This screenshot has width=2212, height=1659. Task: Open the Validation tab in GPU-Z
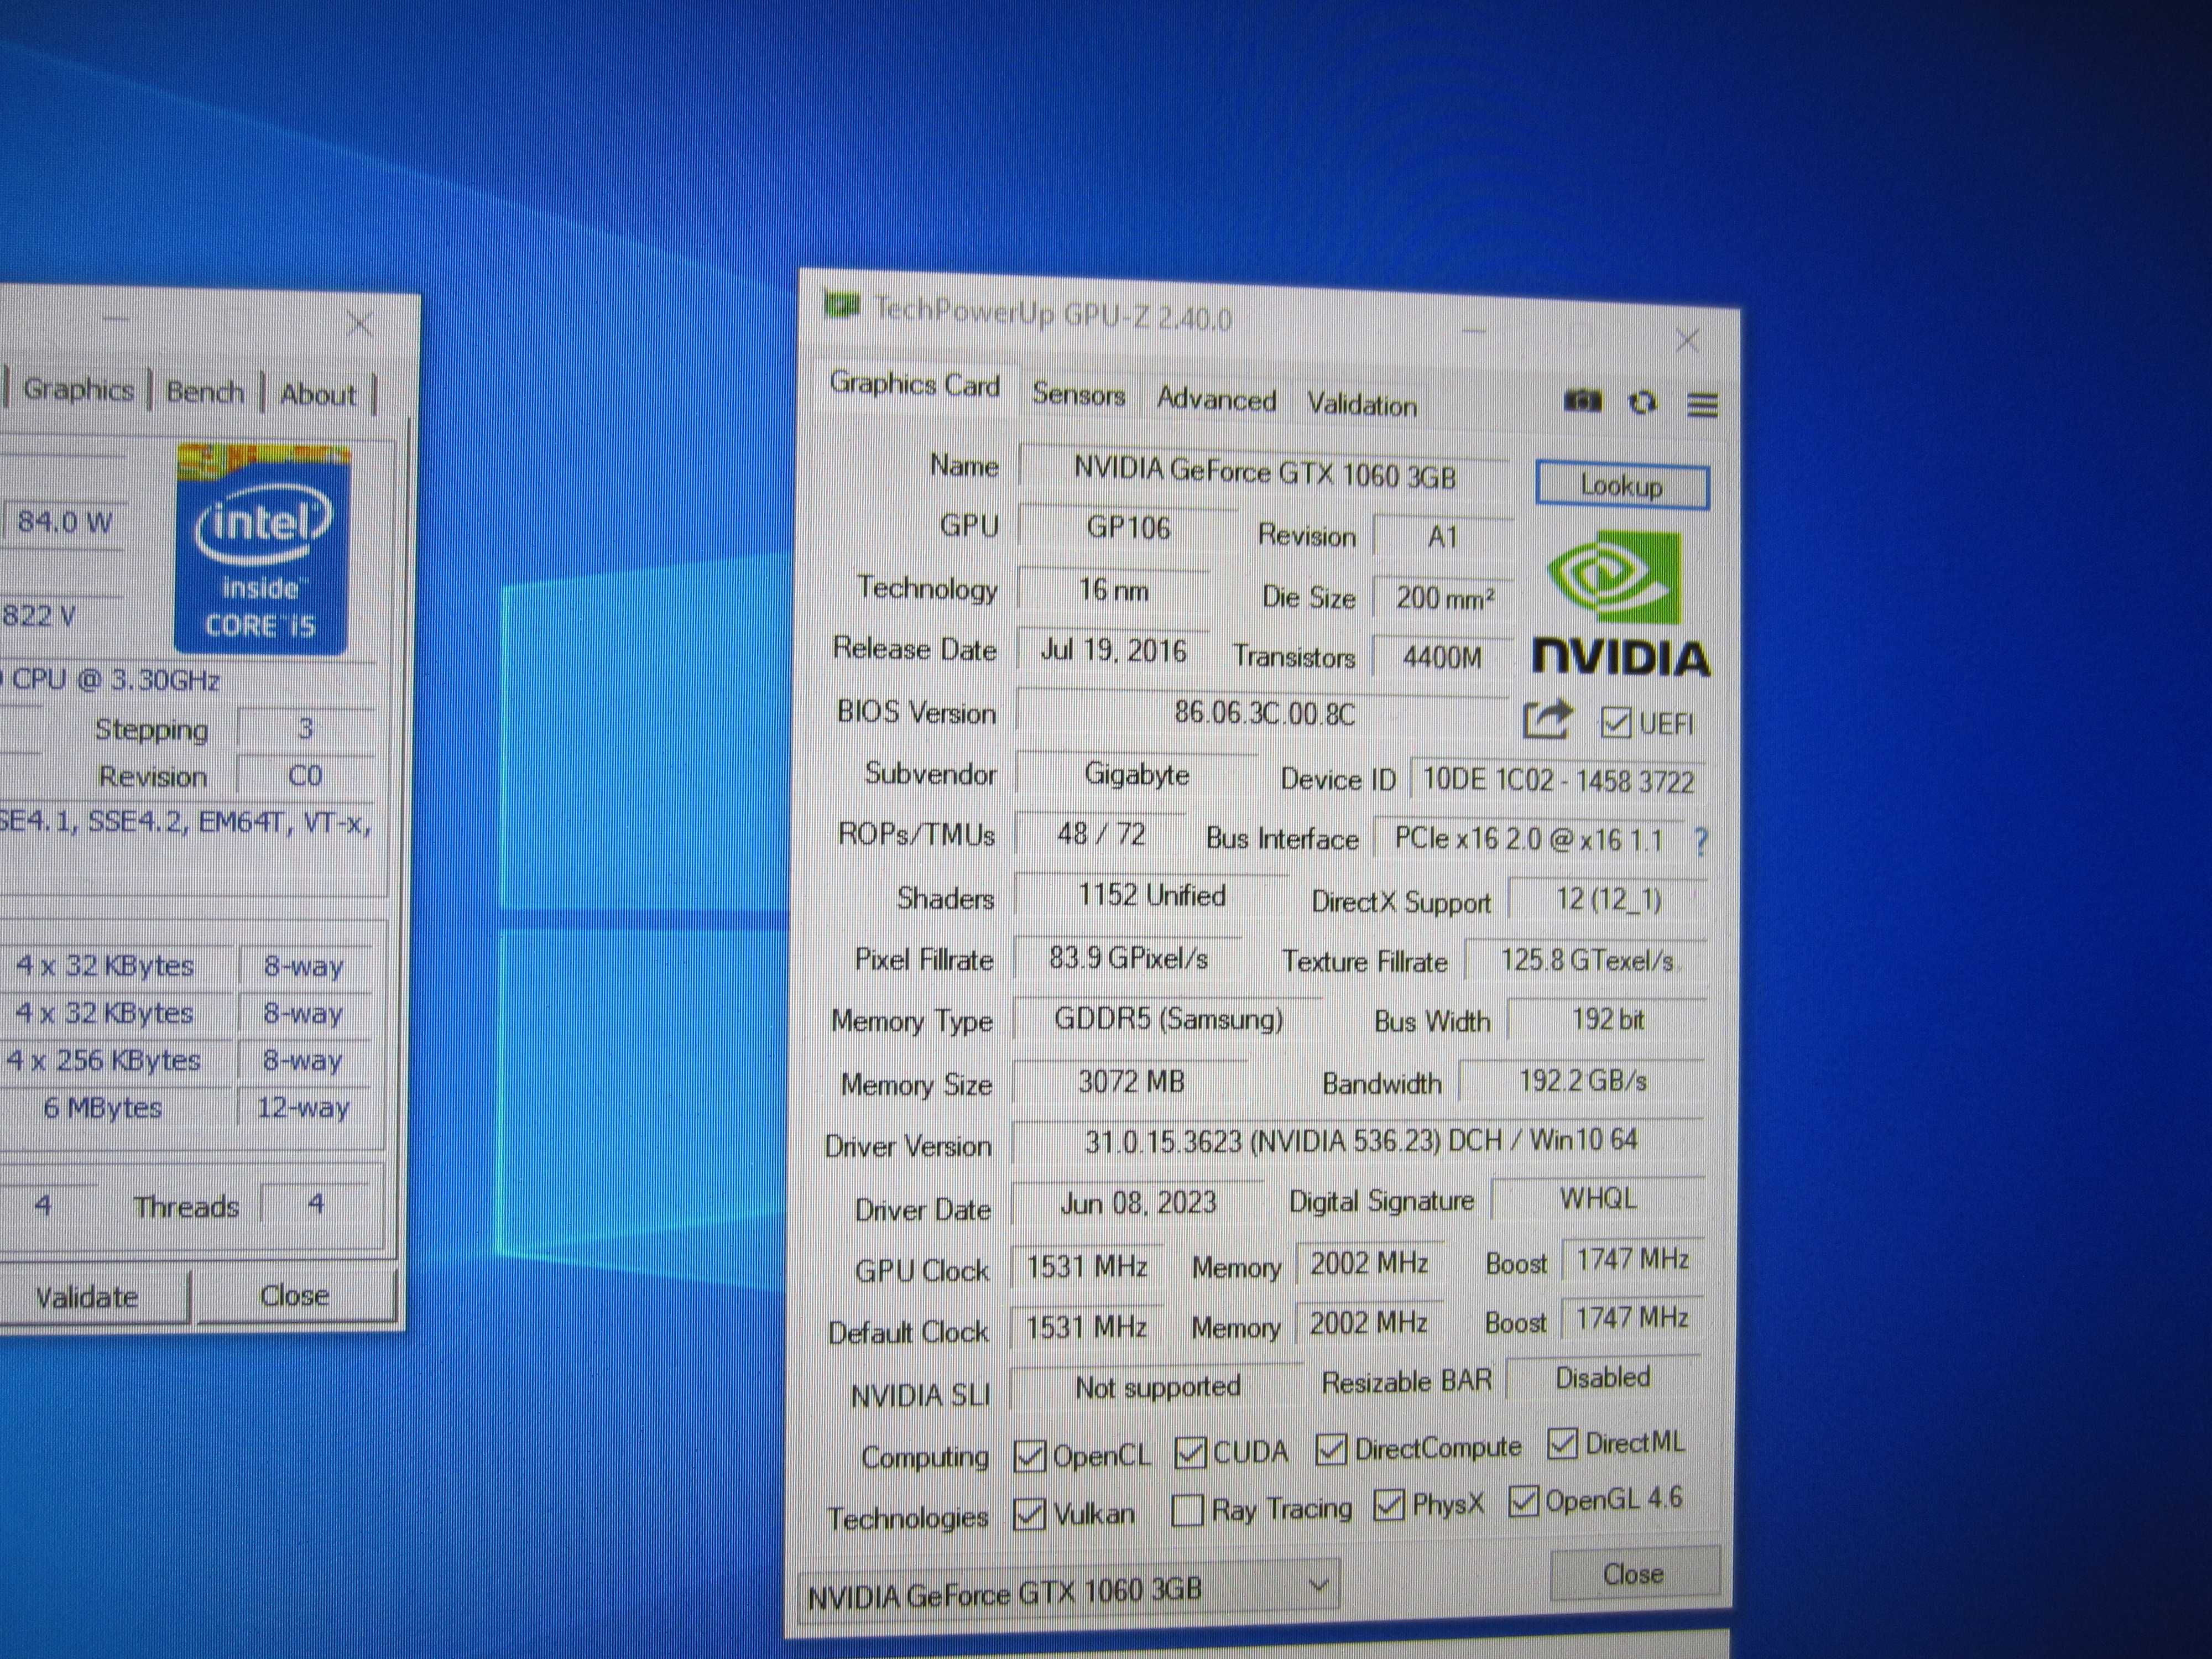(1362, 404)
